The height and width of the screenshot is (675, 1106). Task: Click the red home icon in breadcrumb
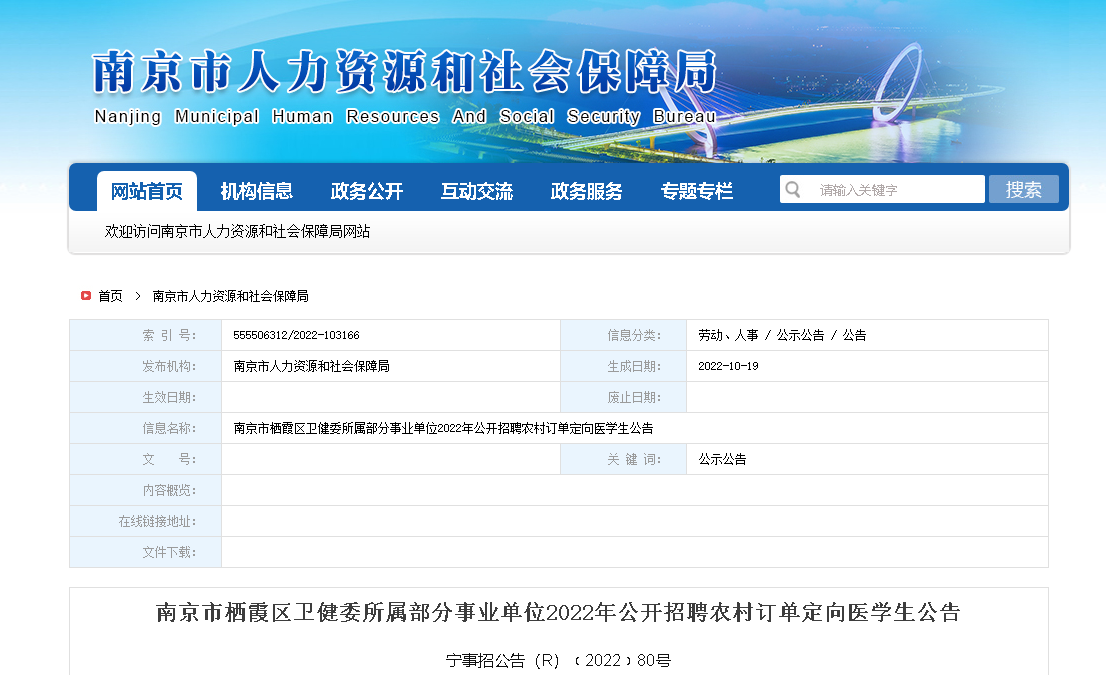[x=86, y=296]
